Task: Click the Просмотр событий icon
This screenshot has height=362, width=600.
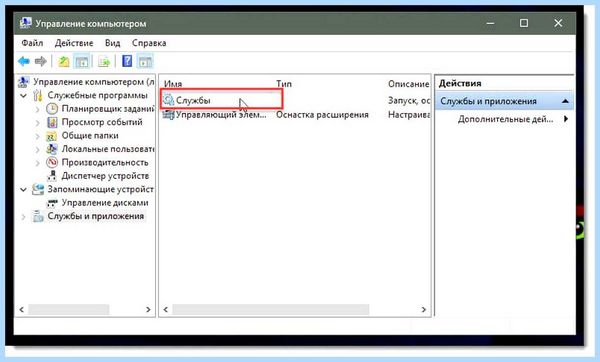Action: (52, 122)
